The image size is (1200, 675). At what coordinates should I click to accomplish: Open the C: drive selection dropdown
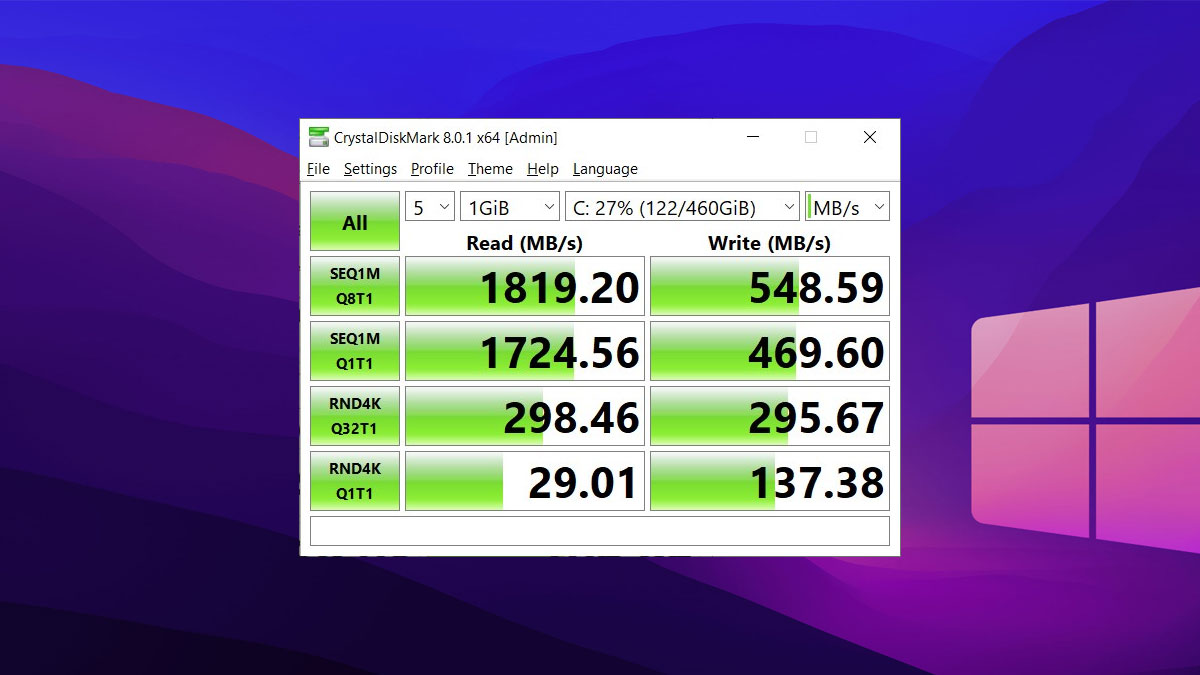click(x=682, y=207)
